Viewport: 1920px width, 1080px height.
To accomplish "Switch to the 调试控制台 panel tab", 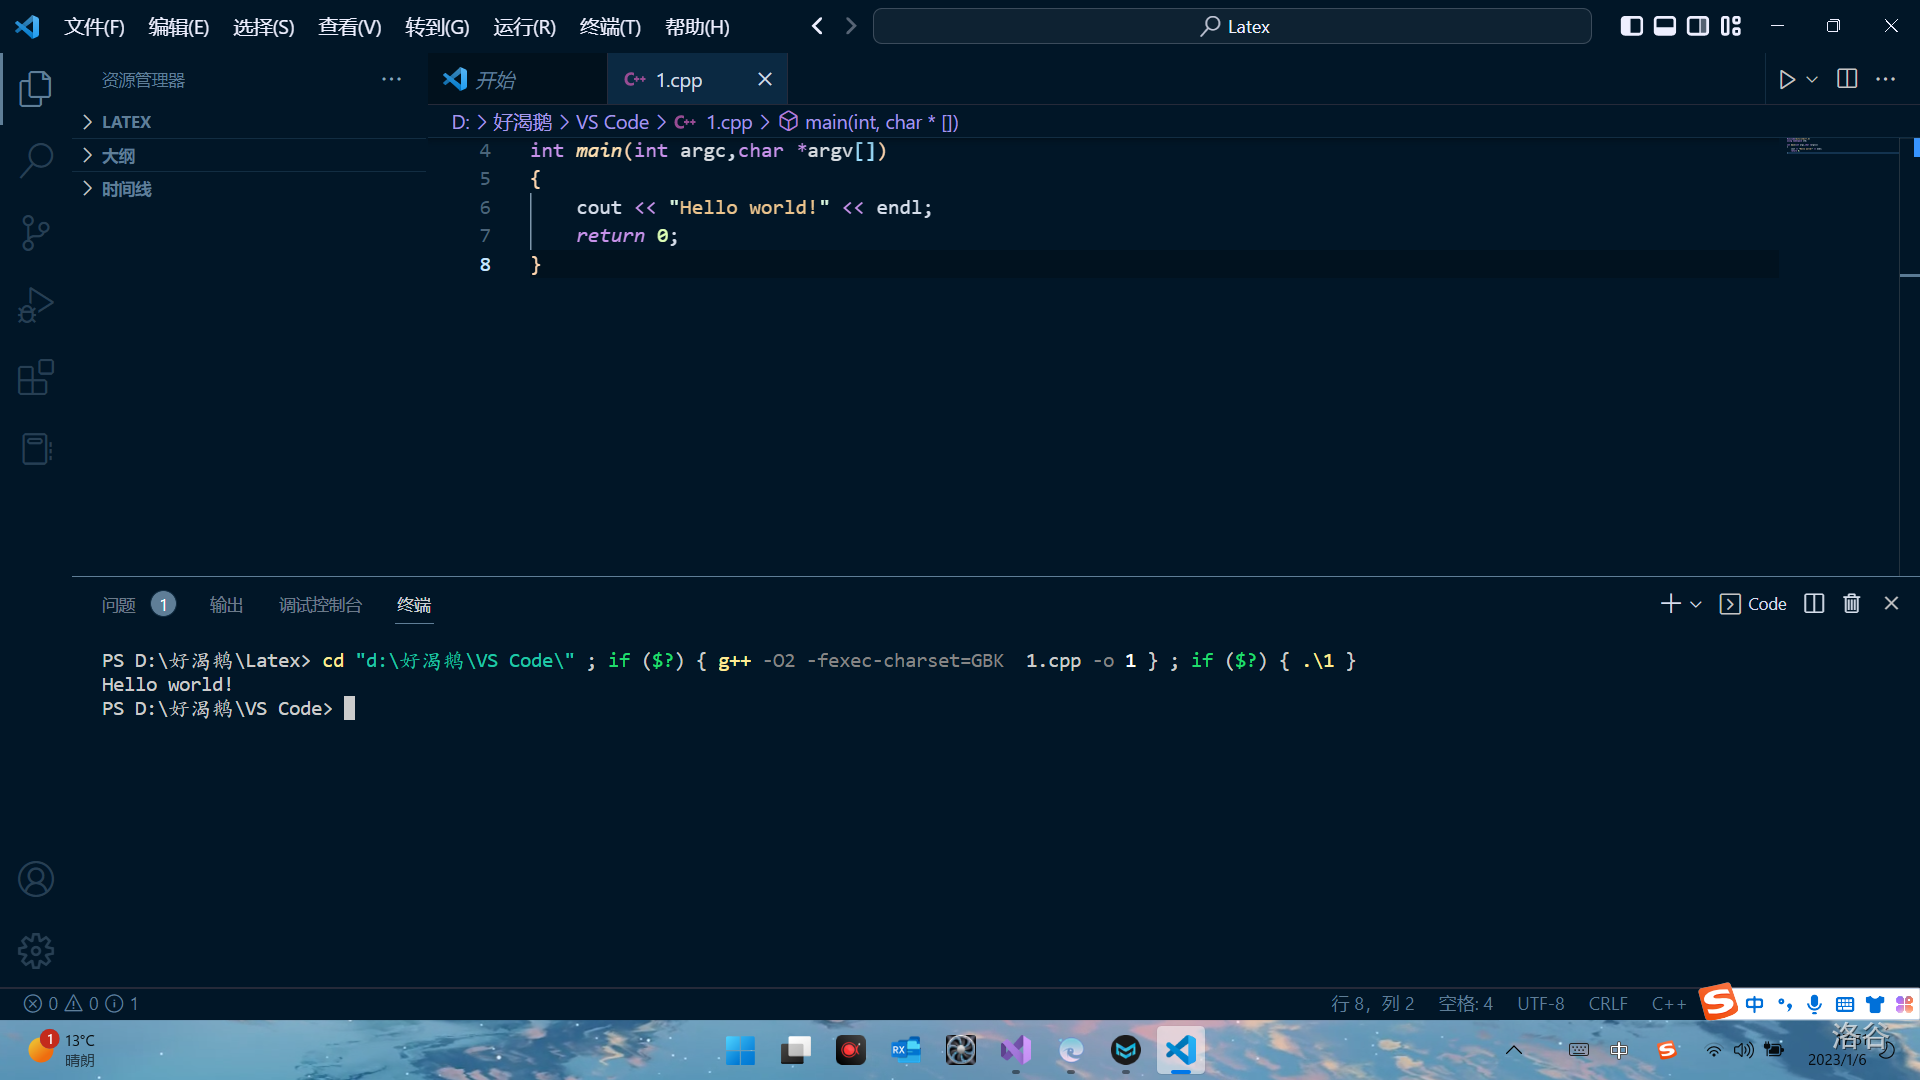I will [x=320, y=605].
